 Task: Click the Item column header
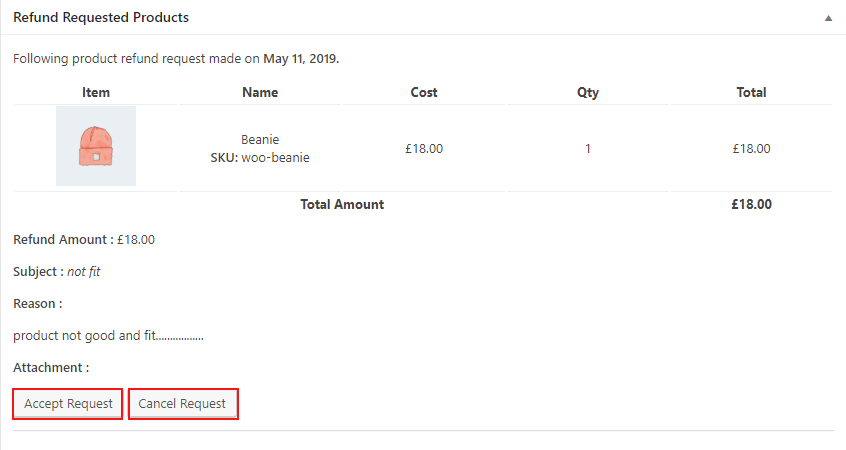pos(96,92)
